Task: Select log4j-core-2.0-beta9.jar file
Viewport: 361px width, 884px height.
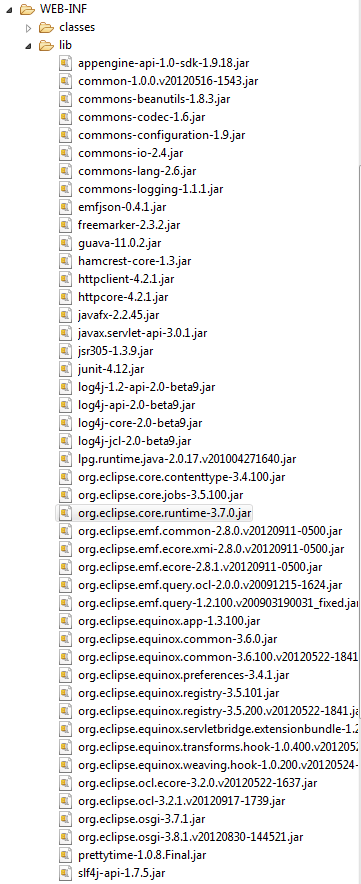Action: [140, 423]
